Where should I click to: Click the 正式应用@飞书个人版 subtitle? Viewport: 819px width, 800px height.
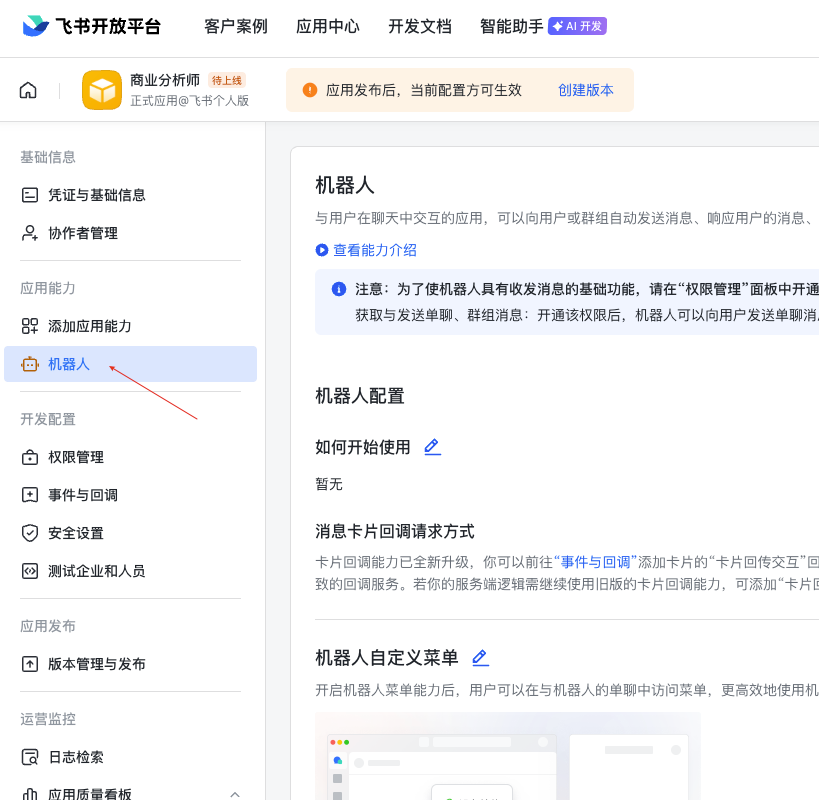click(190, 101)
